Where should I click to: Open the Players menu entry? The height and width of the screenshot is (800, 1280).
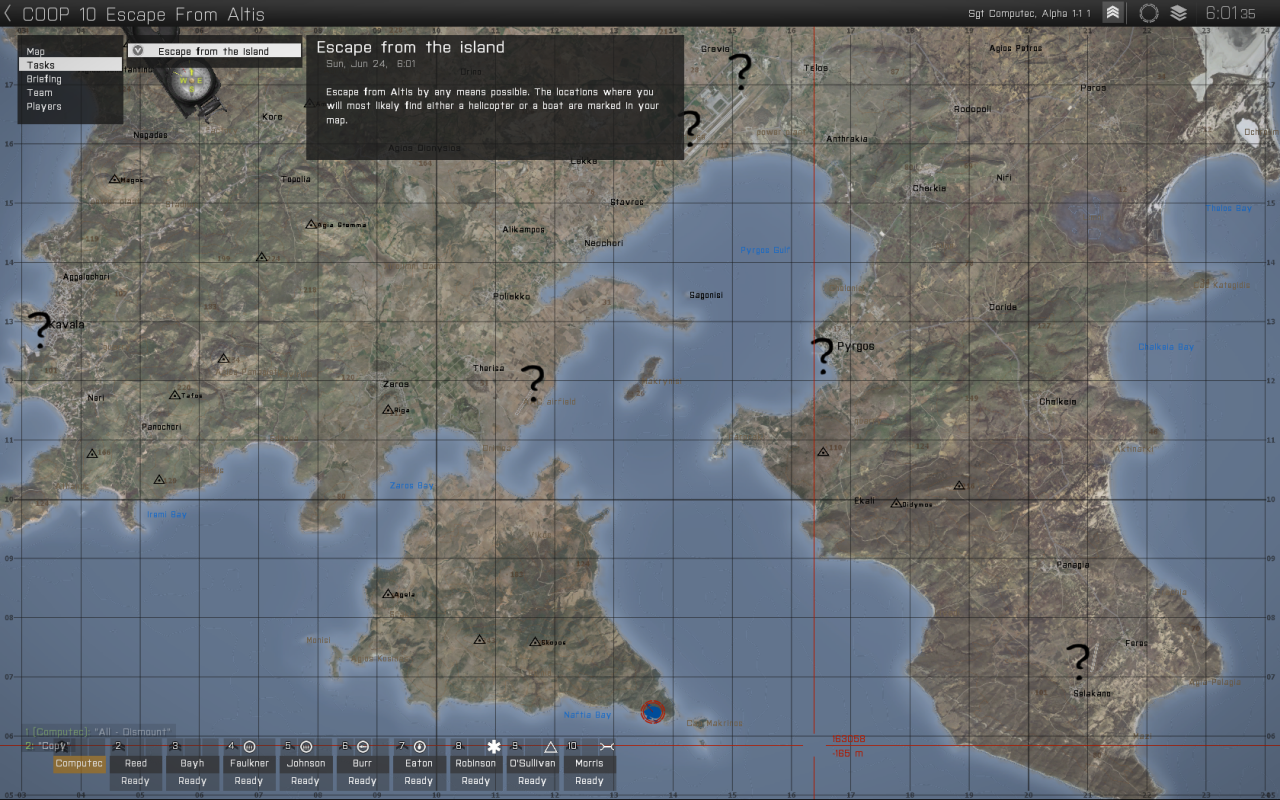click(x=70, y=106)
